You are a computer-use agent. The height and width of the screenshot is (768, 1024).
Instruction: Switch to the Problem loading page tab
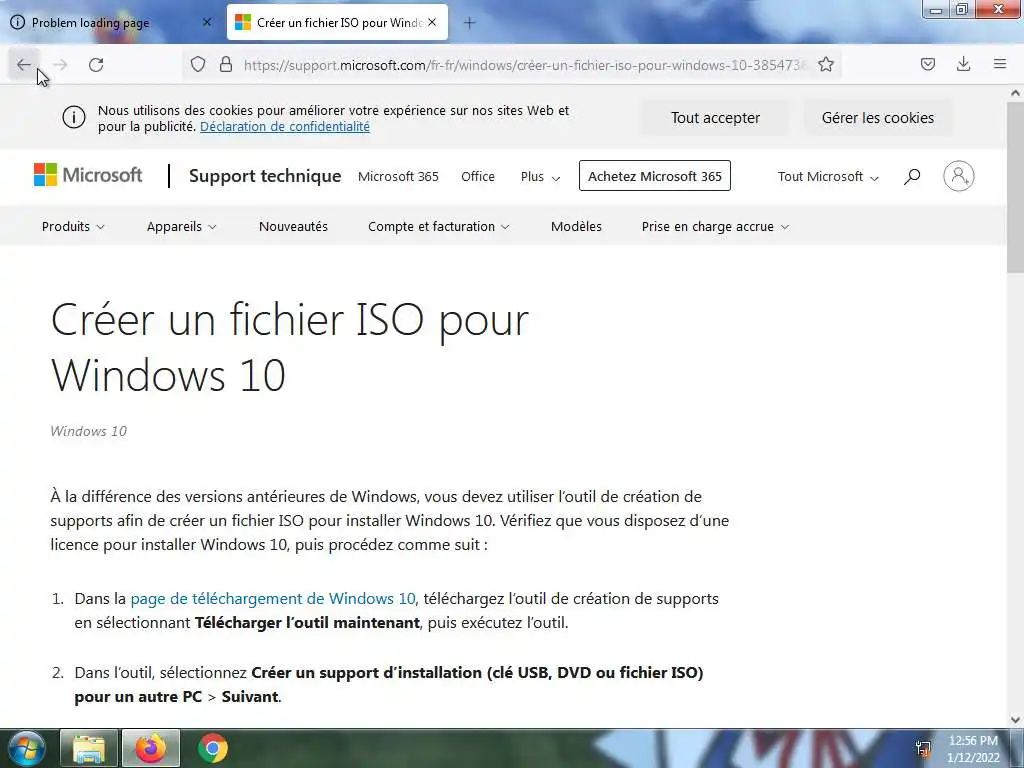pos(111,23)
